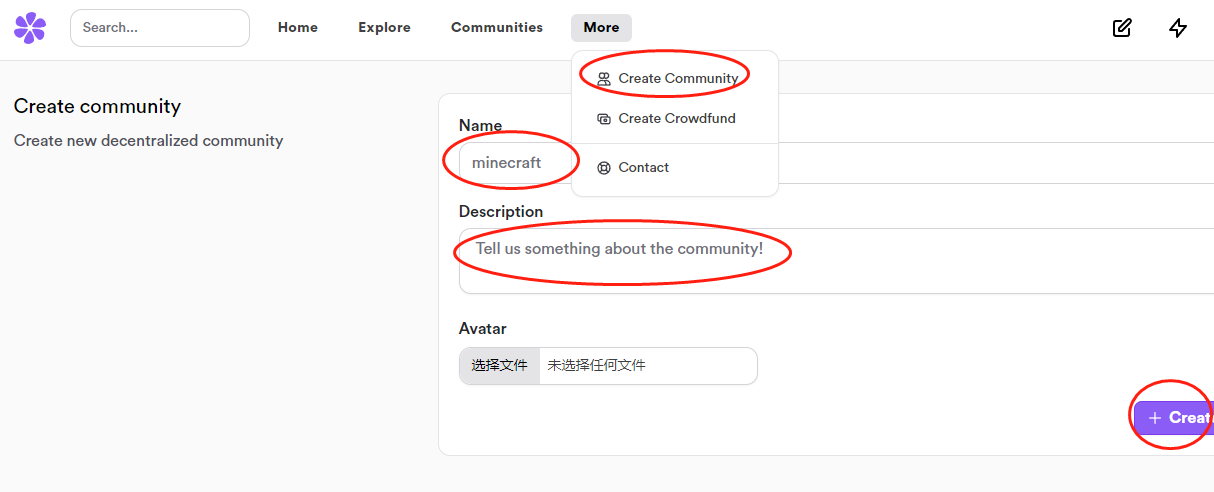Click the purple flower logo icon
1214x492 pixels.
[x=30, y=28]
